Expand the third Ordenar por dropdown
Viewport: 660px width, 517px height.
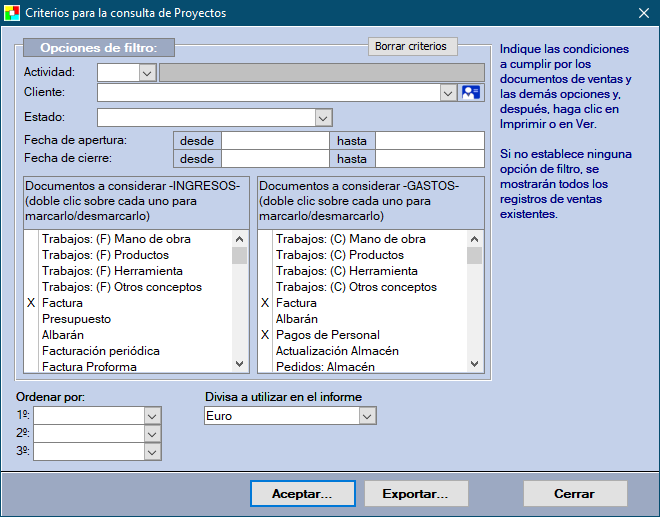(x=152, y=452)
